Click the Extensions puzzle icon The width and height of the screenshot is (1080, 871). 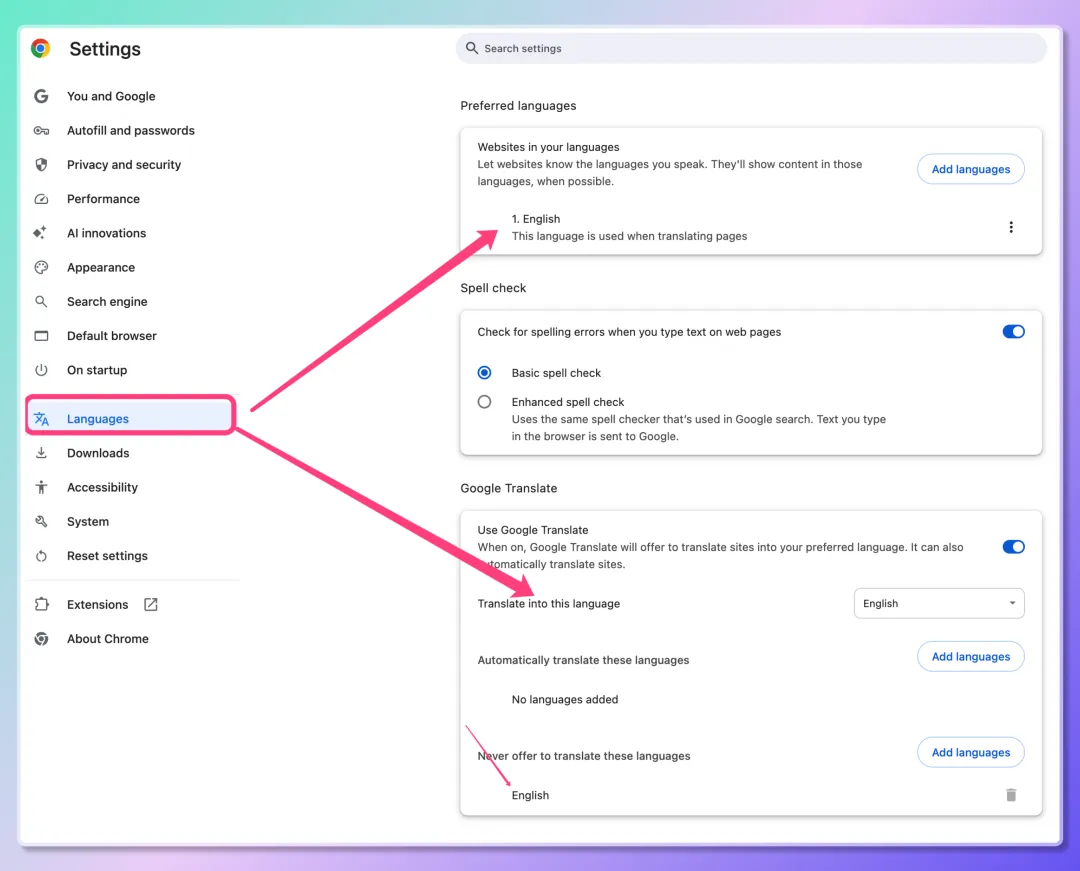[41, 605]
